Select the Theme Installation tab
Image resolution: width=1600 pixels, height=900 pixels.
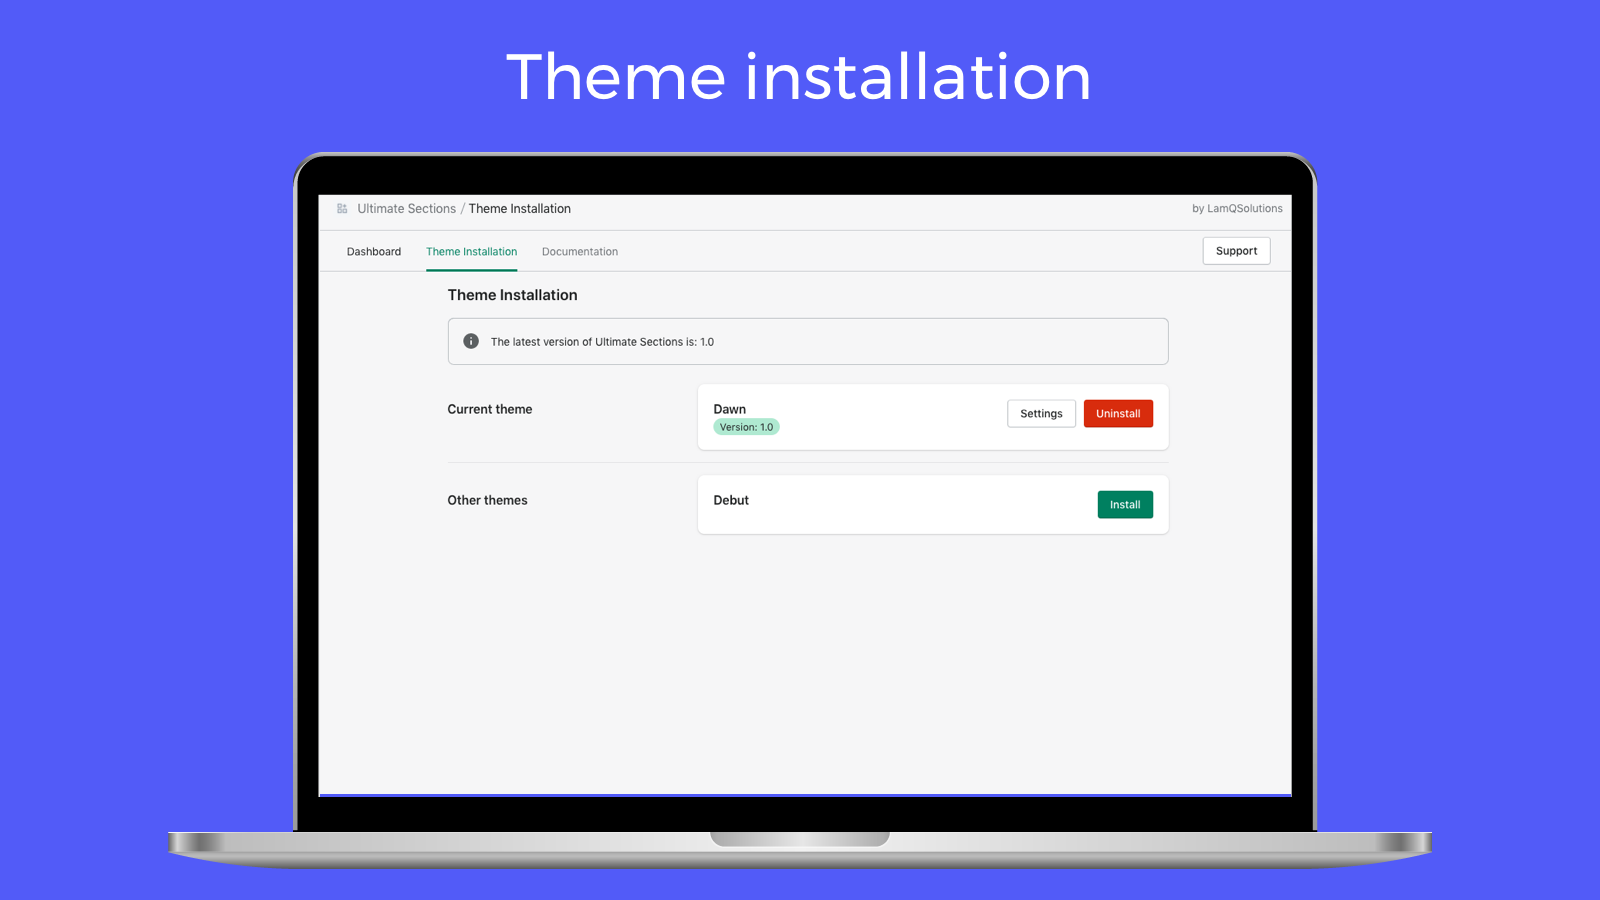471,251
